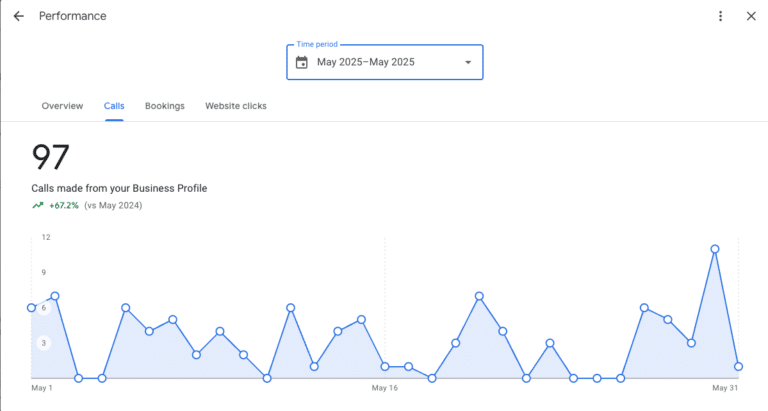Click the May 16 axis label
The image size is (768, 411).
pos(385,388)
